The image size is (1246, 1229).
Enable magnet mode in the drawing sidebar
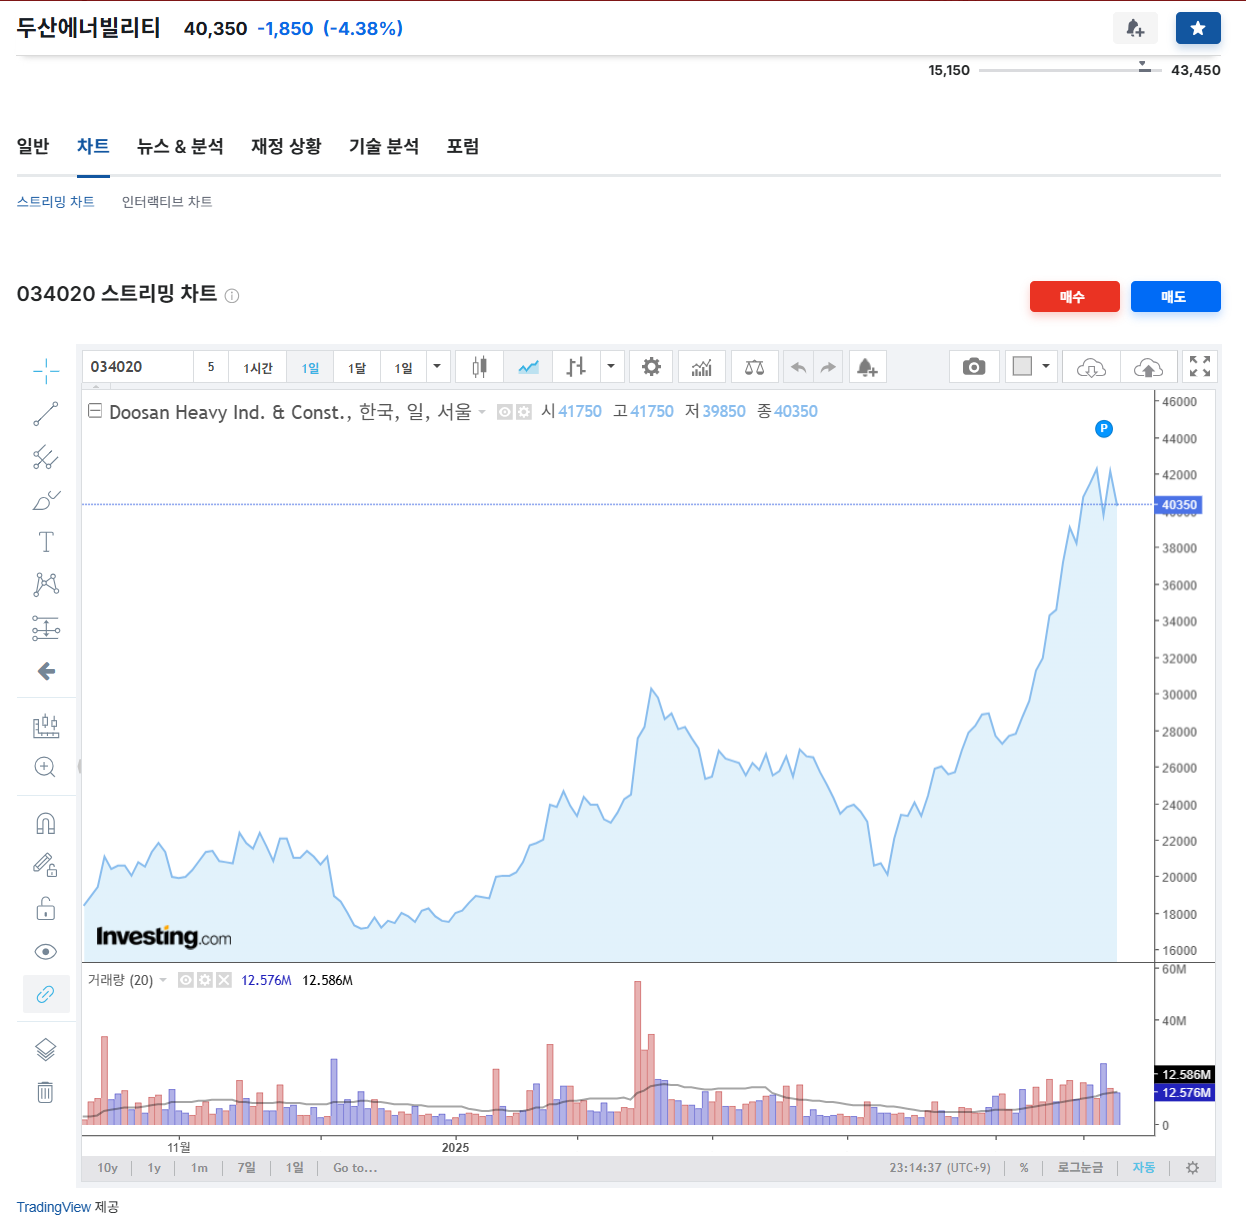click(45, 822)
